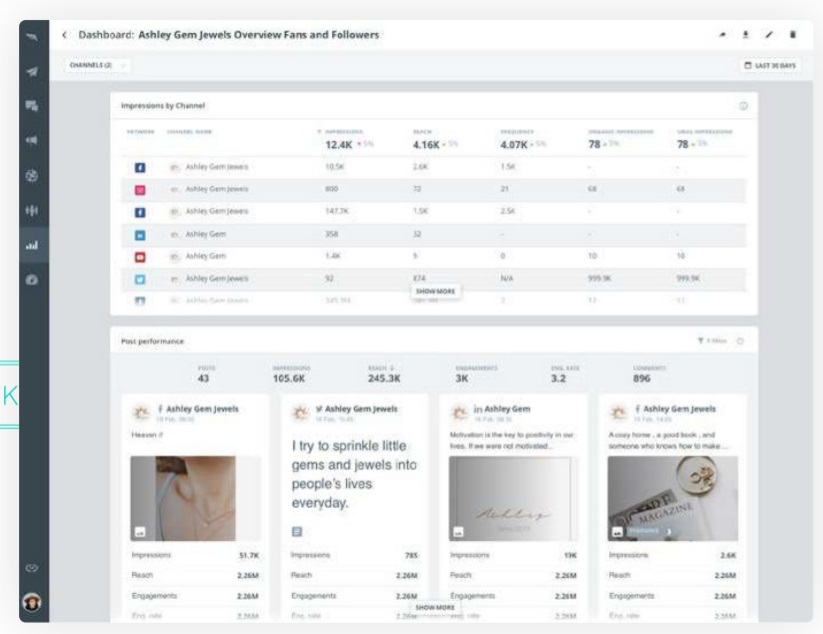
Task: Select the 105.6K impressions summary value
Action: [289, 378]
